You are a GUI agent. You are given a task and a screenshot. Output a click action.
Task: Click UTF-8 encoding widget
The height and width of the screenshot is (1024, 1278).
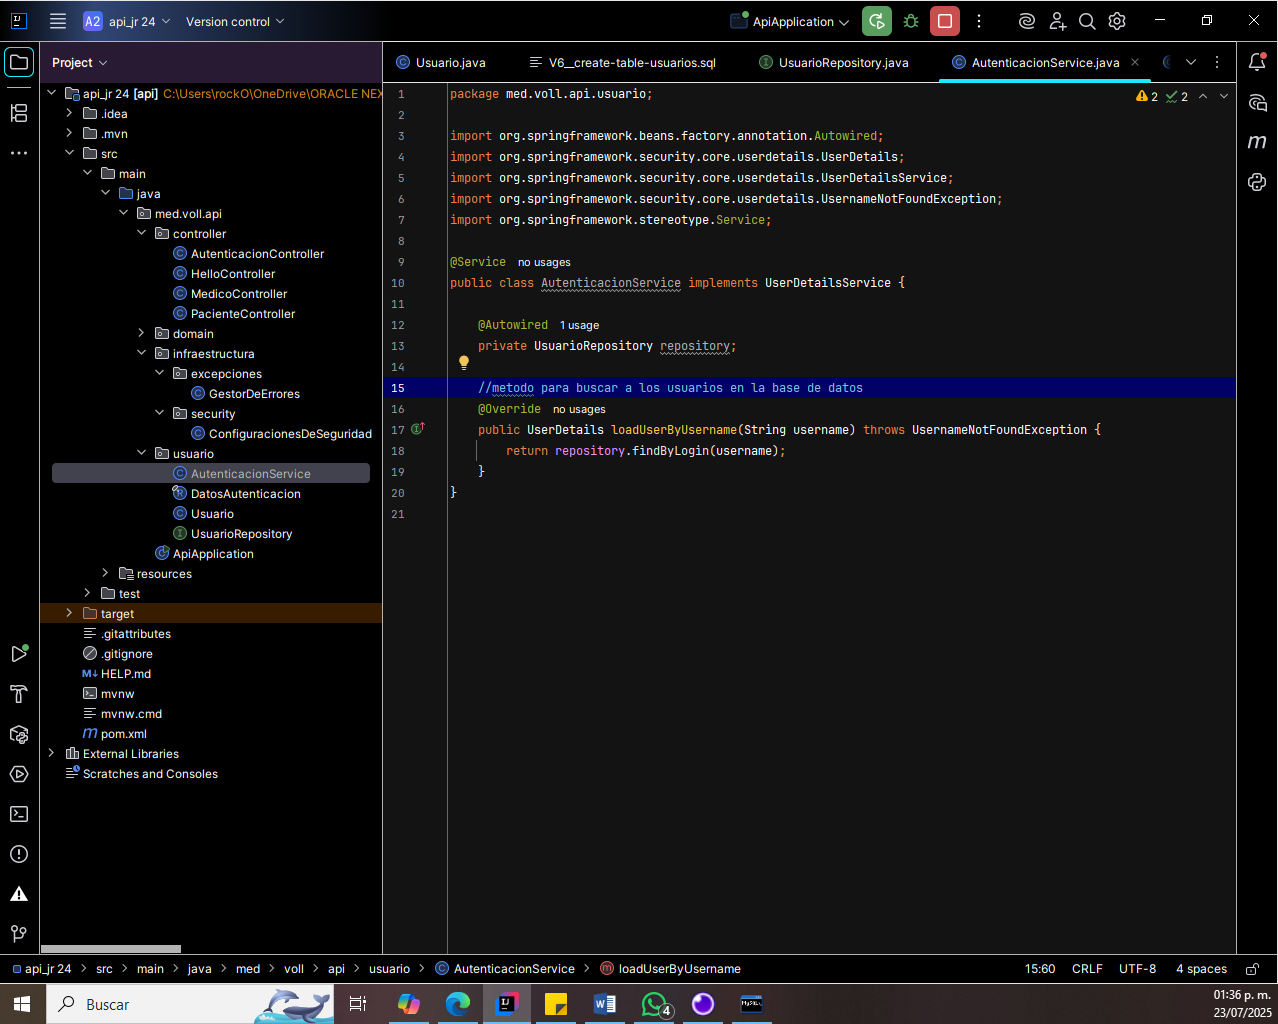point(1137,969)
